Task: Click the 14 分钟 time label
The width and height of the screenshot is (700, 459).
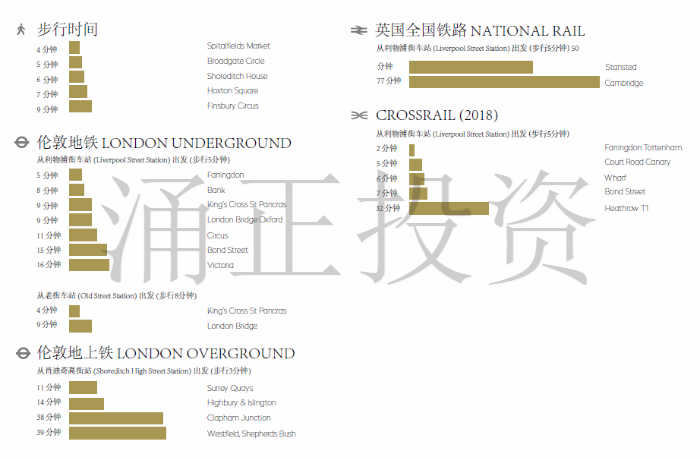Action: (49, 402)
